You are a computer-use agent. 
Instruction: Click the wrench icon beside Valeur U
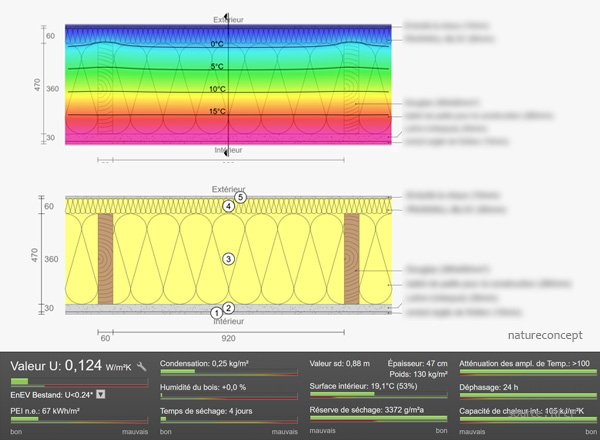click(142, 367)
